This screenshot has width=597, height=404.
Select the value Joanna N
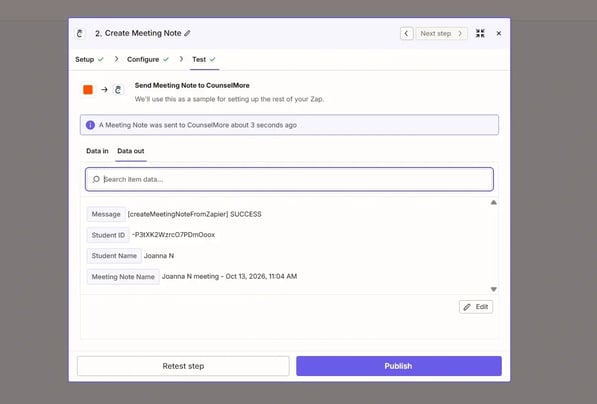pos(159,256)
